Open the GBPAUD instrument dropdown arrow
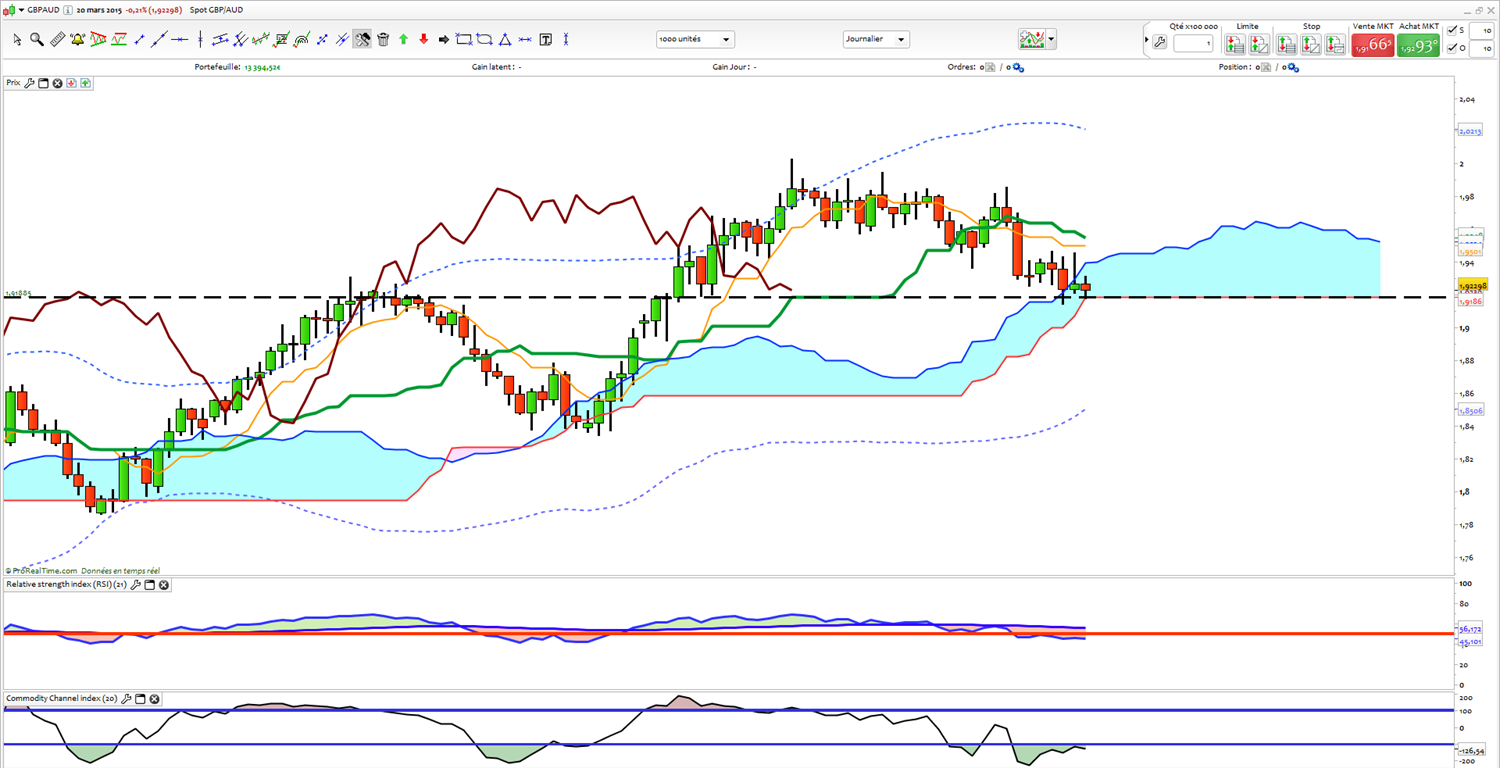 21,10
